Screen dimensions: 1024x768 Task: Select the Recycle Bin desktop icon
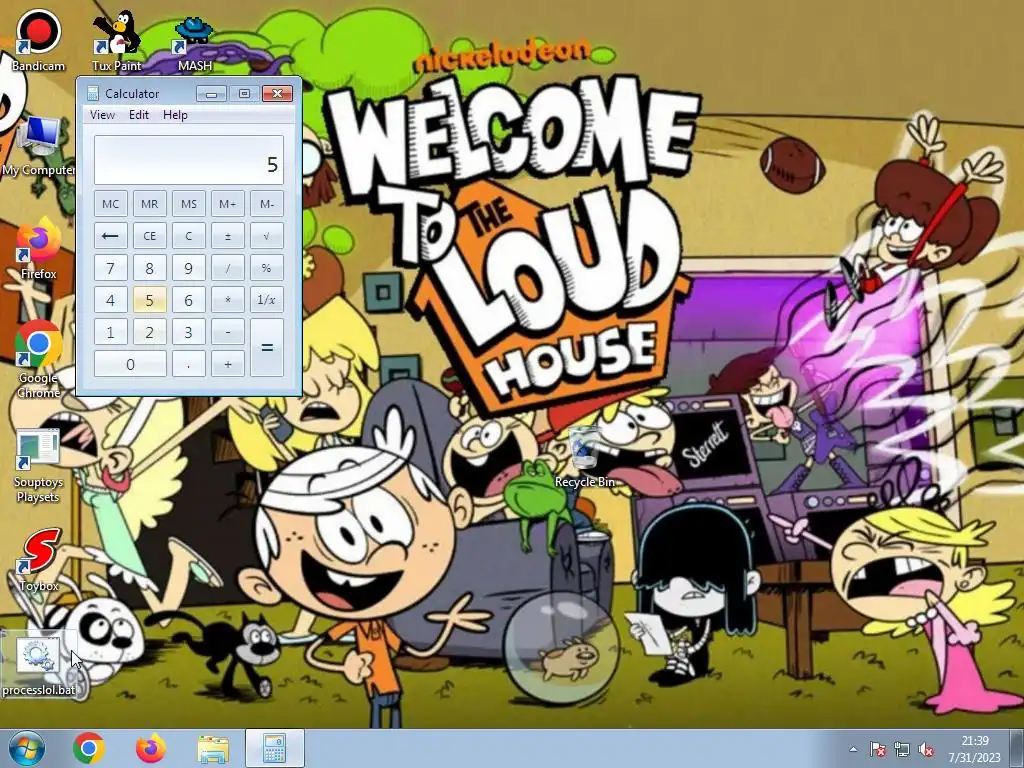(584, 457)
